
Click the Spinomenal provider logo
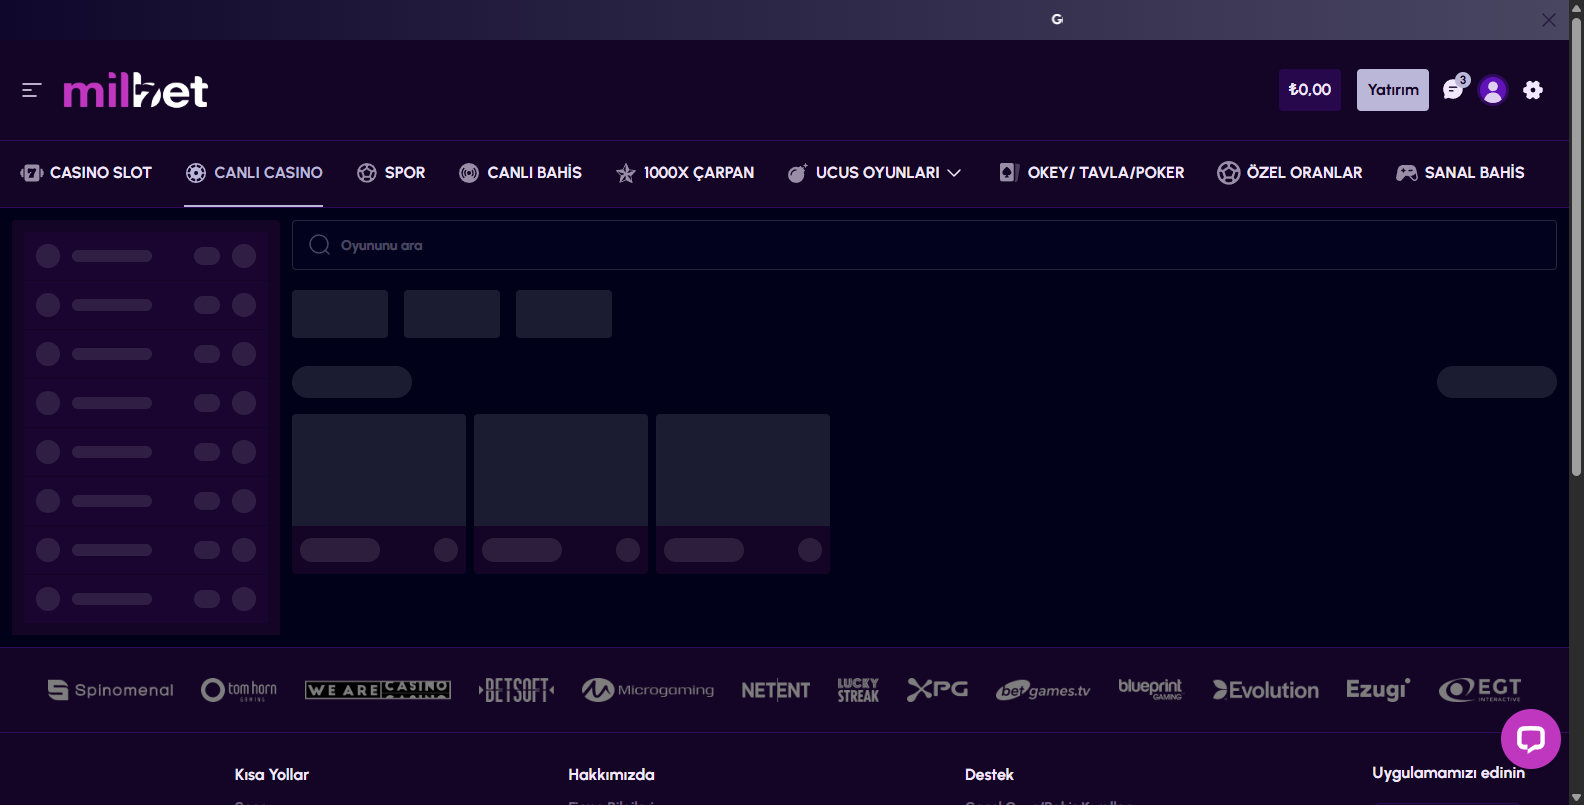pyautogui.click(x=110, y=690)
